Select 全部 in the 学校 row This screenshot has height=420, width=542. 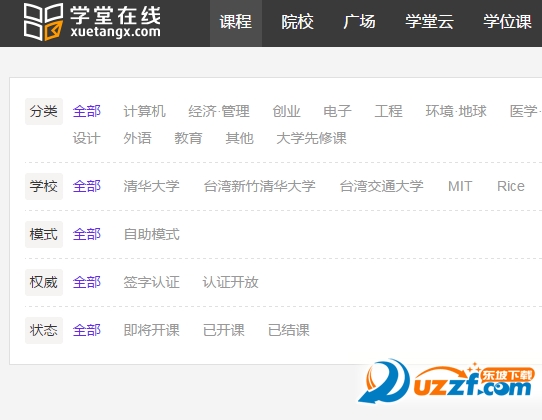click(87, 186)
